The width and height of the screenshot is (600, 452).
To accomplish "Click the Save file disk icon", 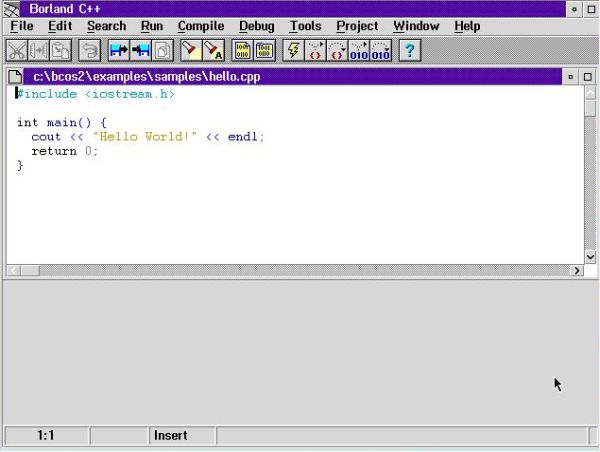I will pyautogui.click(x=141, y=51).
